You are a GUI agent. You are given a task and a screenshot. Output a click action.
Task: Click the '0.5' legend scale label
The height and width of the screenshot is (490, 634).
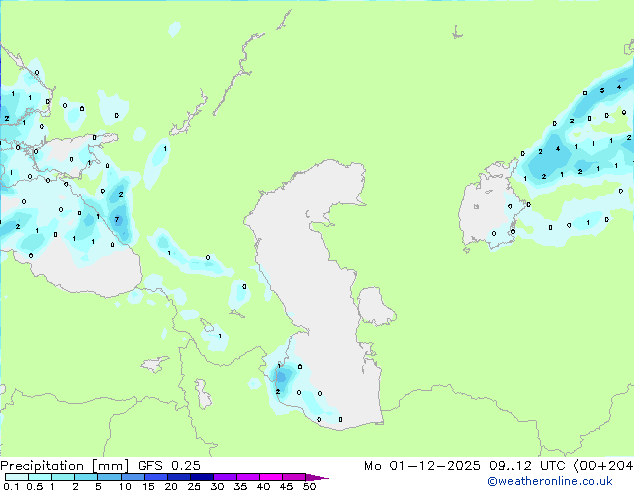(x=35, y=486)
